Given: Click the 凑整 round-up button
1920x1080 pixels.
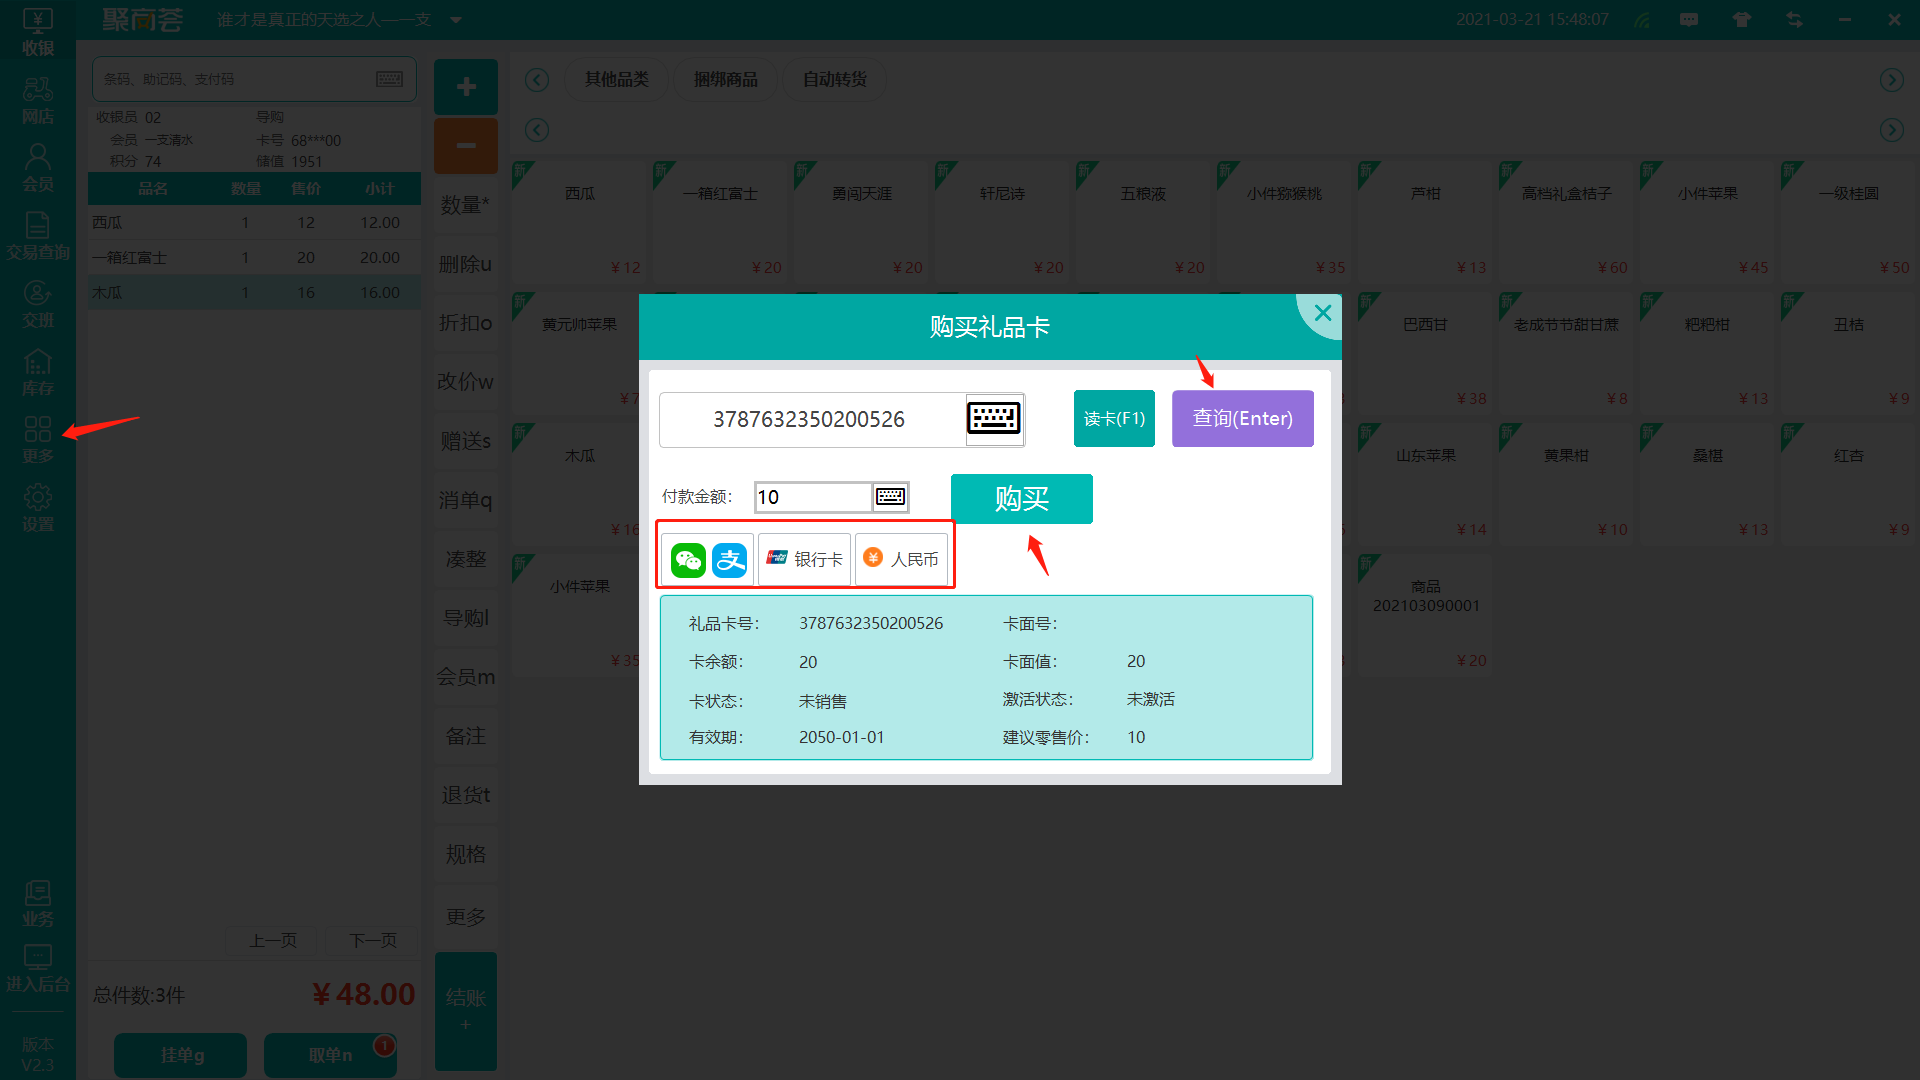Looking at the screenshot, I should 466,559.
